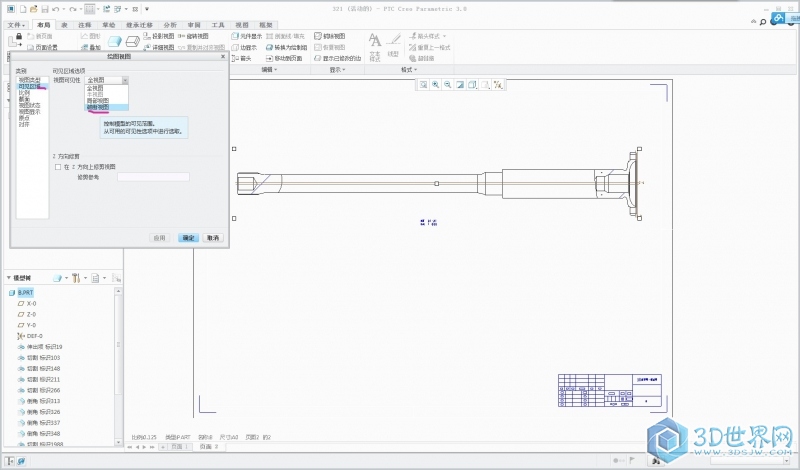Click the Undo arrow icon

[x=56, y=9]
